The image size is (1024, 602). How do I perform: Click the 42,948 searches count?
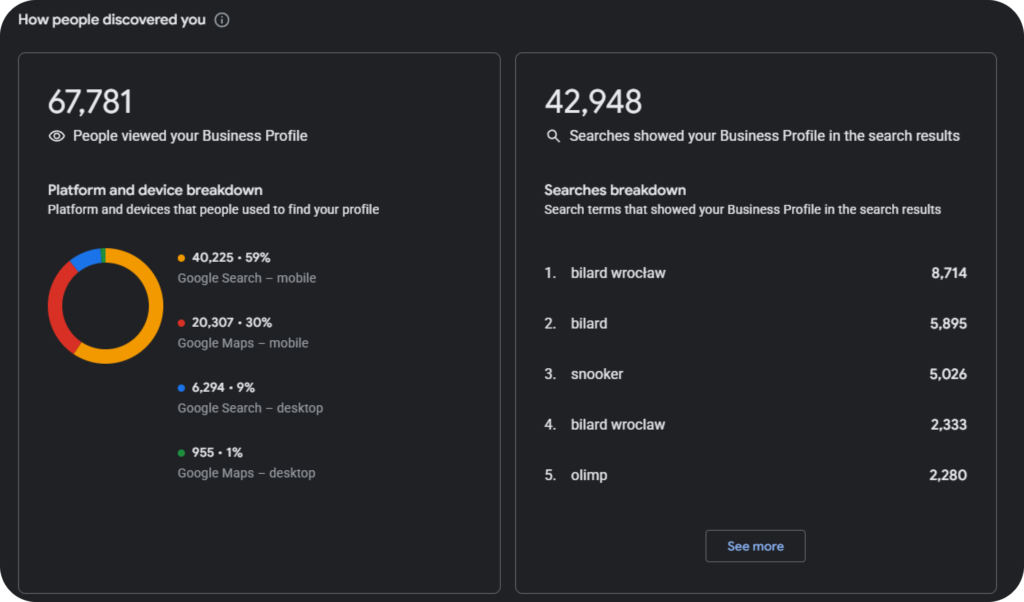click(x=593, y=102)
